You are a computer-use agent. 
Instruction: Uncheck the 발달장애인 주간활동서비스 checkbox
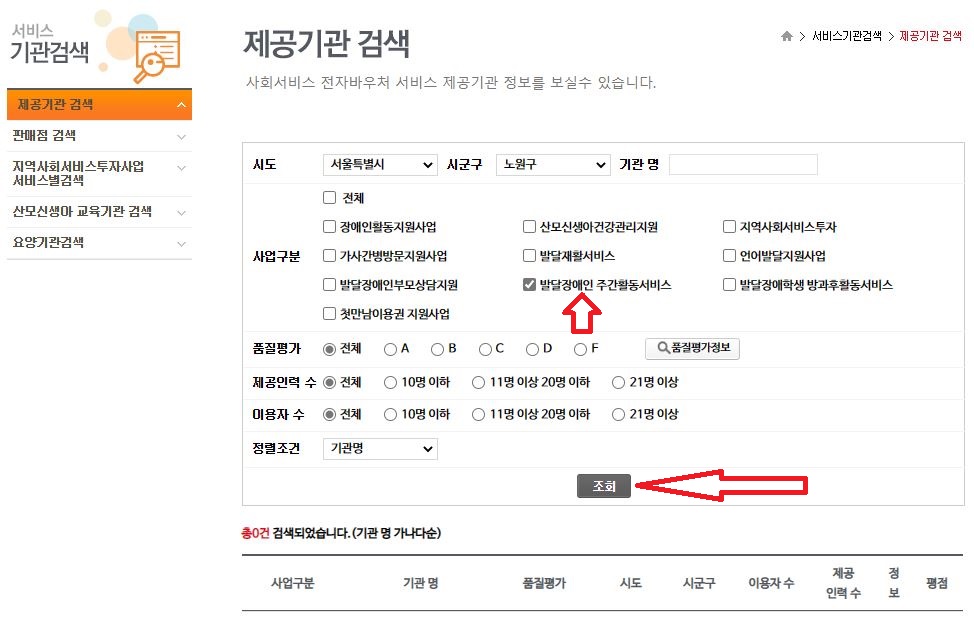(528, 285)
